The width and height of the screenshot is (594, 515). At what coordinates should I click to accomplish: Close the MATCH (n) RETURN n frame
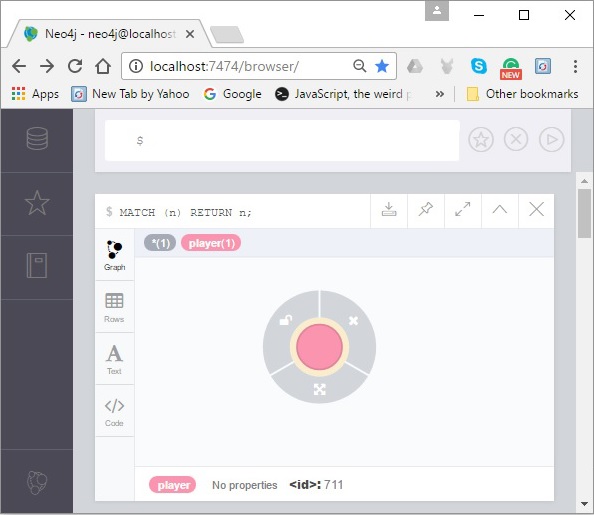[536, 209]
